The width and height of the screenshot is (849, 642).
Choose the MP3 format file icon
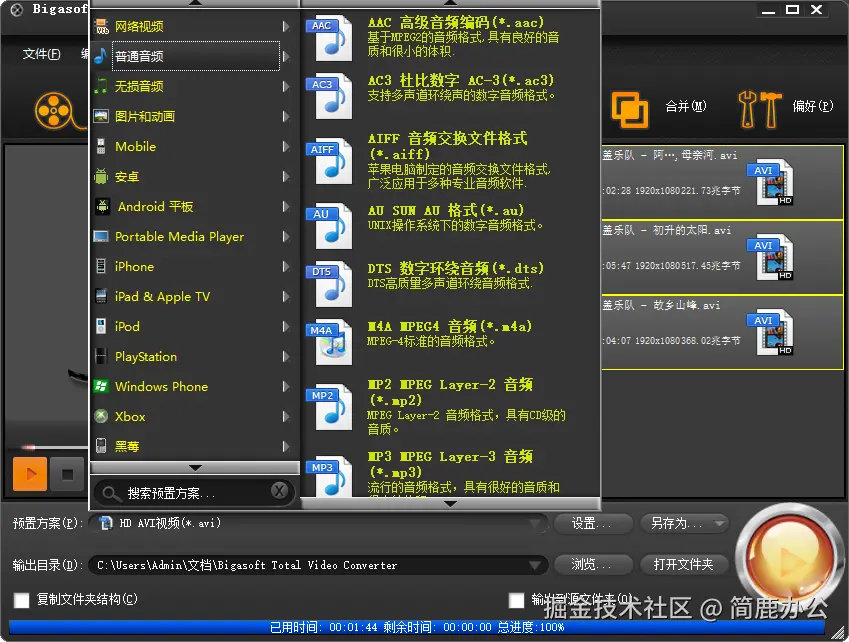(330, 475)
